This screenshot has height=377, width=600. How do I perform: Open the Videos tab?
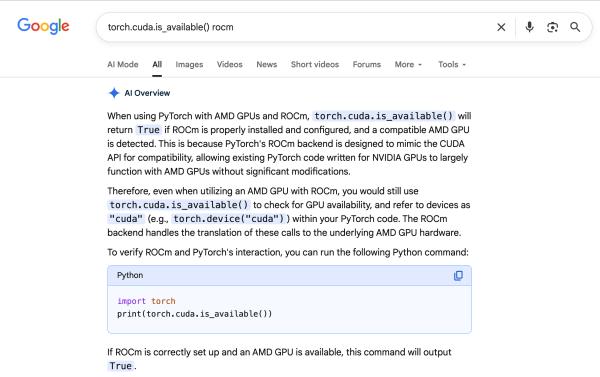(230, 64)
